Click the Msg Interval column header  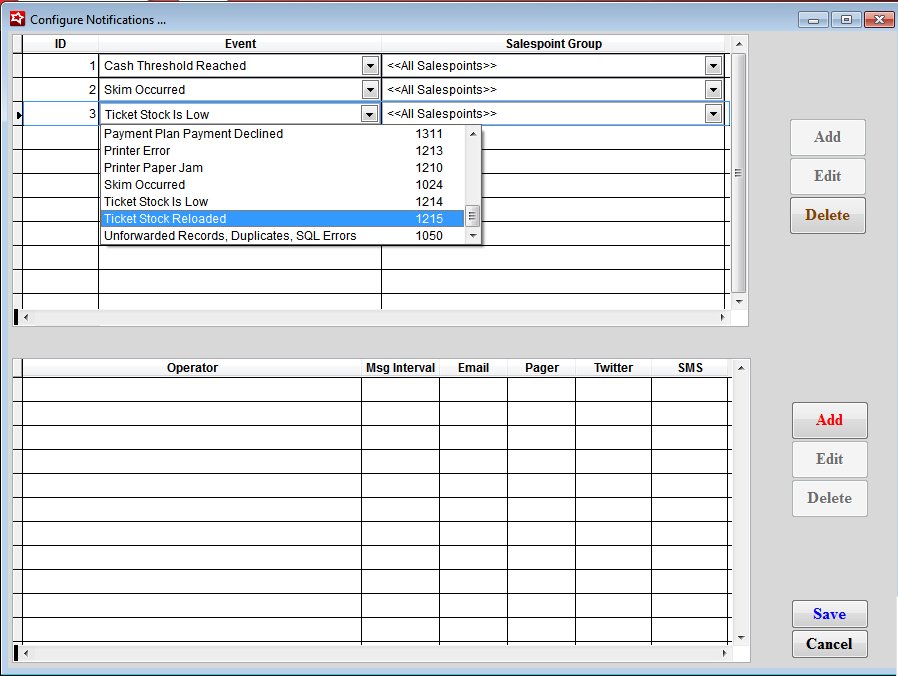point(400,367)
